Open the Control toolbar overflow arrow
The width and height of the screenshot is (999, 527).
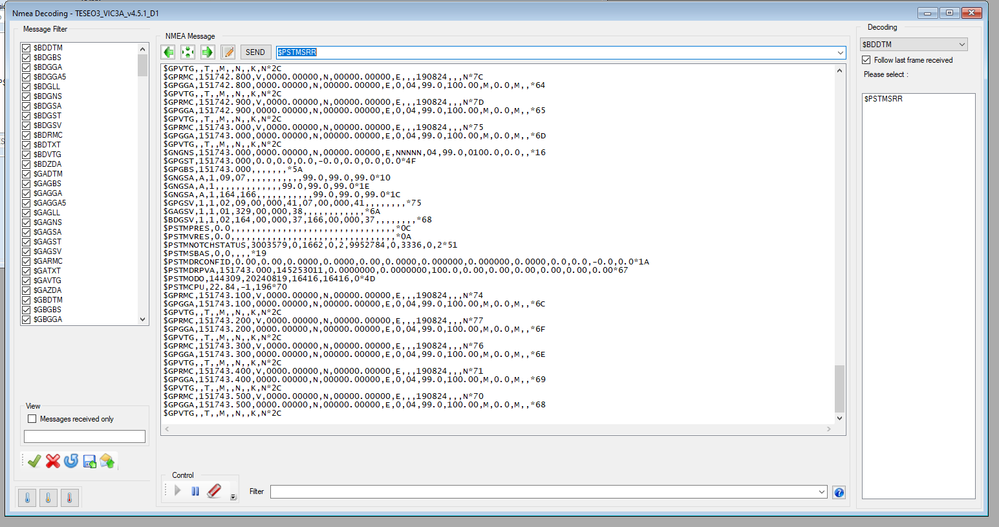(233, 497)
